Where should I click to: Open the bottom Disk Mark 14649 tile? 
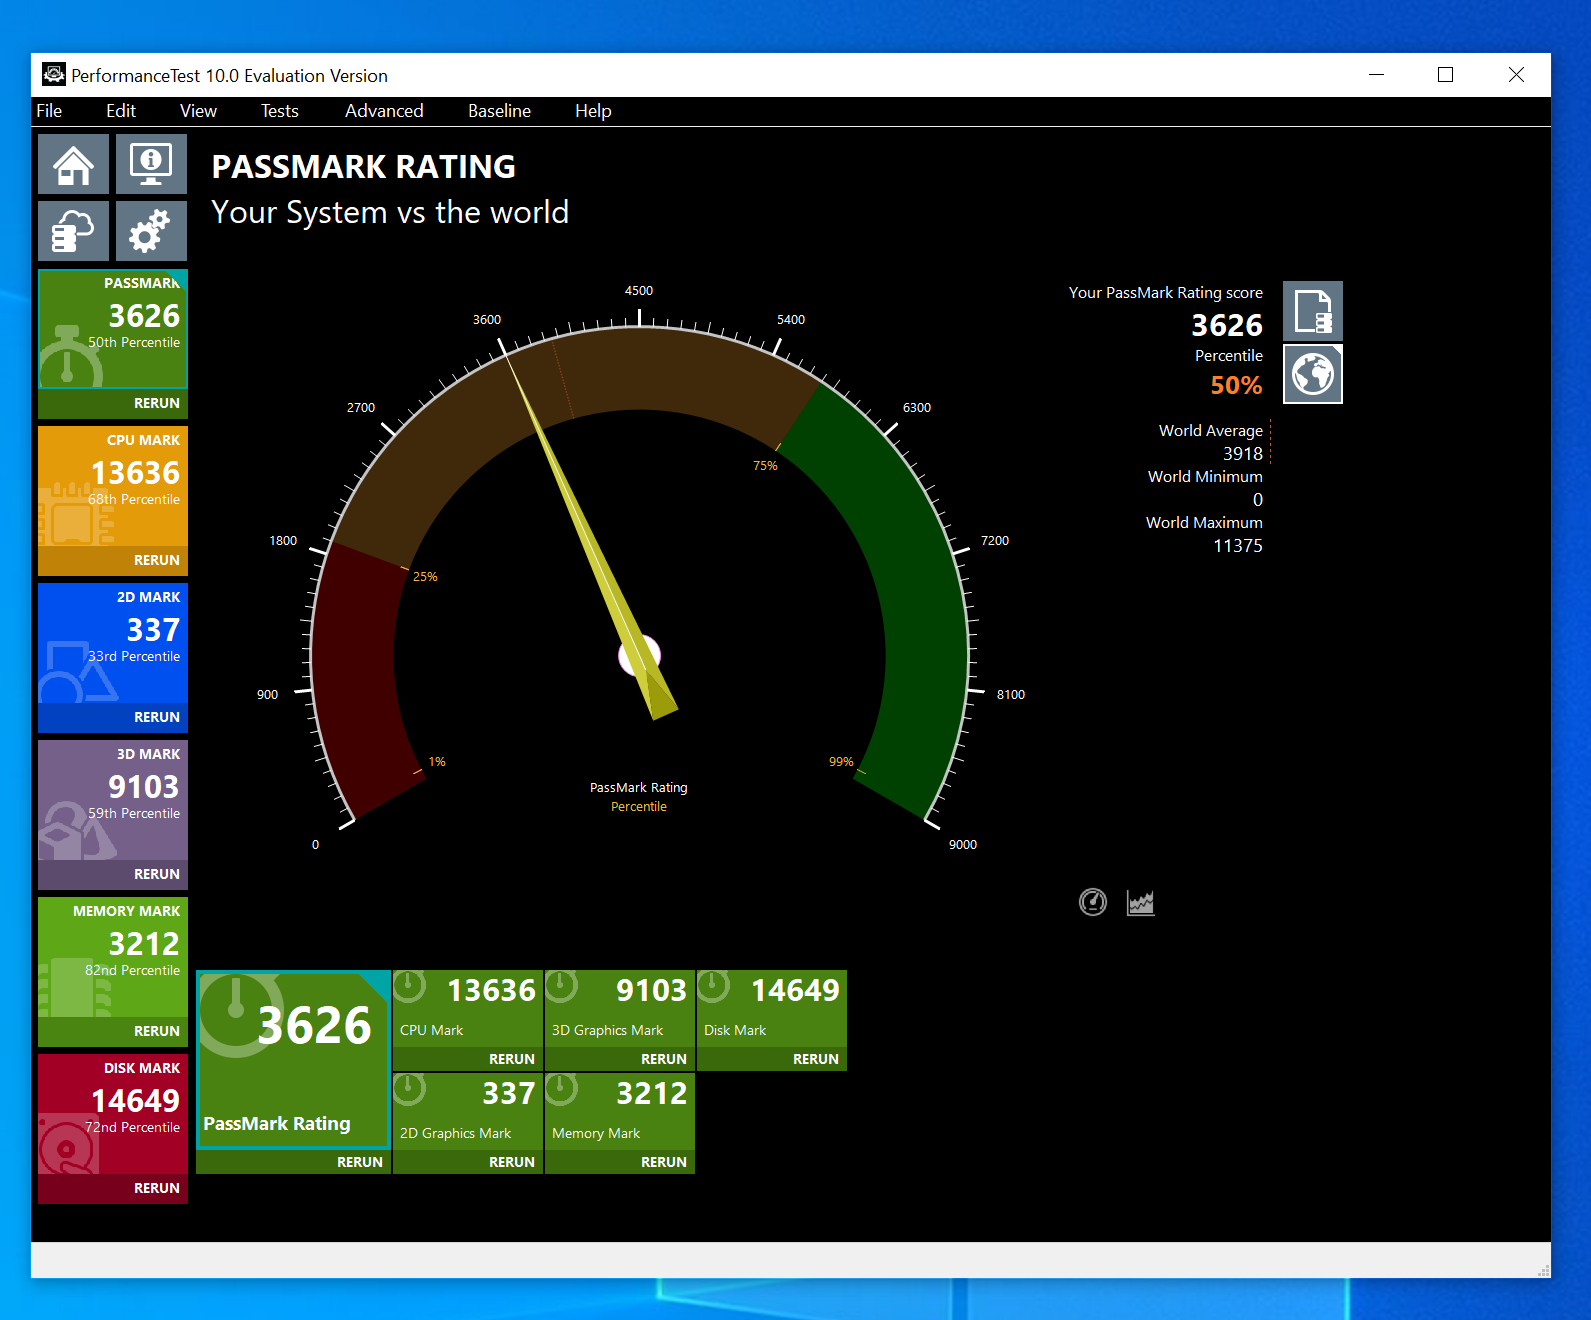(772, 1008)
